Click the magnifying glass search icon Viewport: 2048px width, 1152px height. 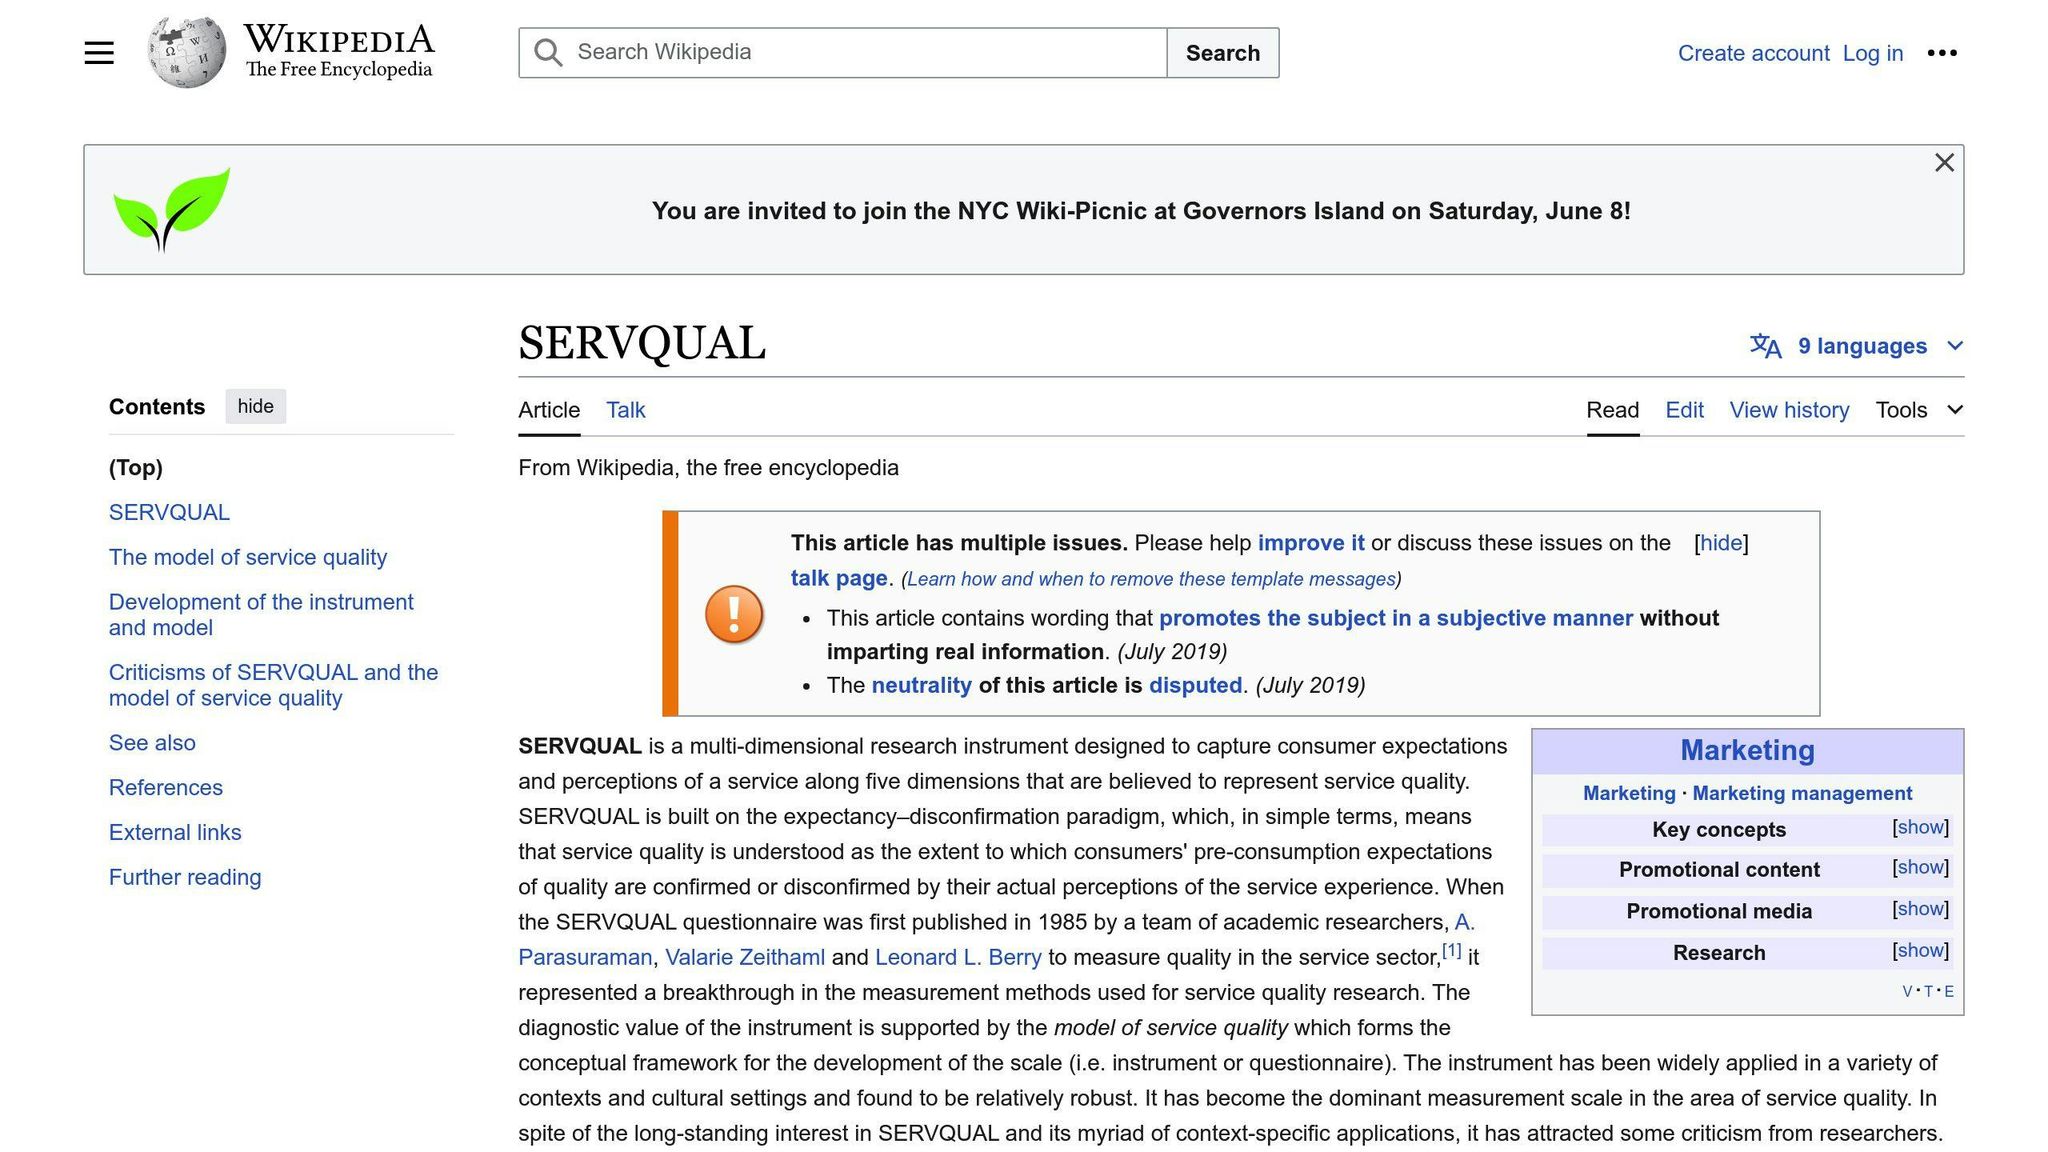548,53
